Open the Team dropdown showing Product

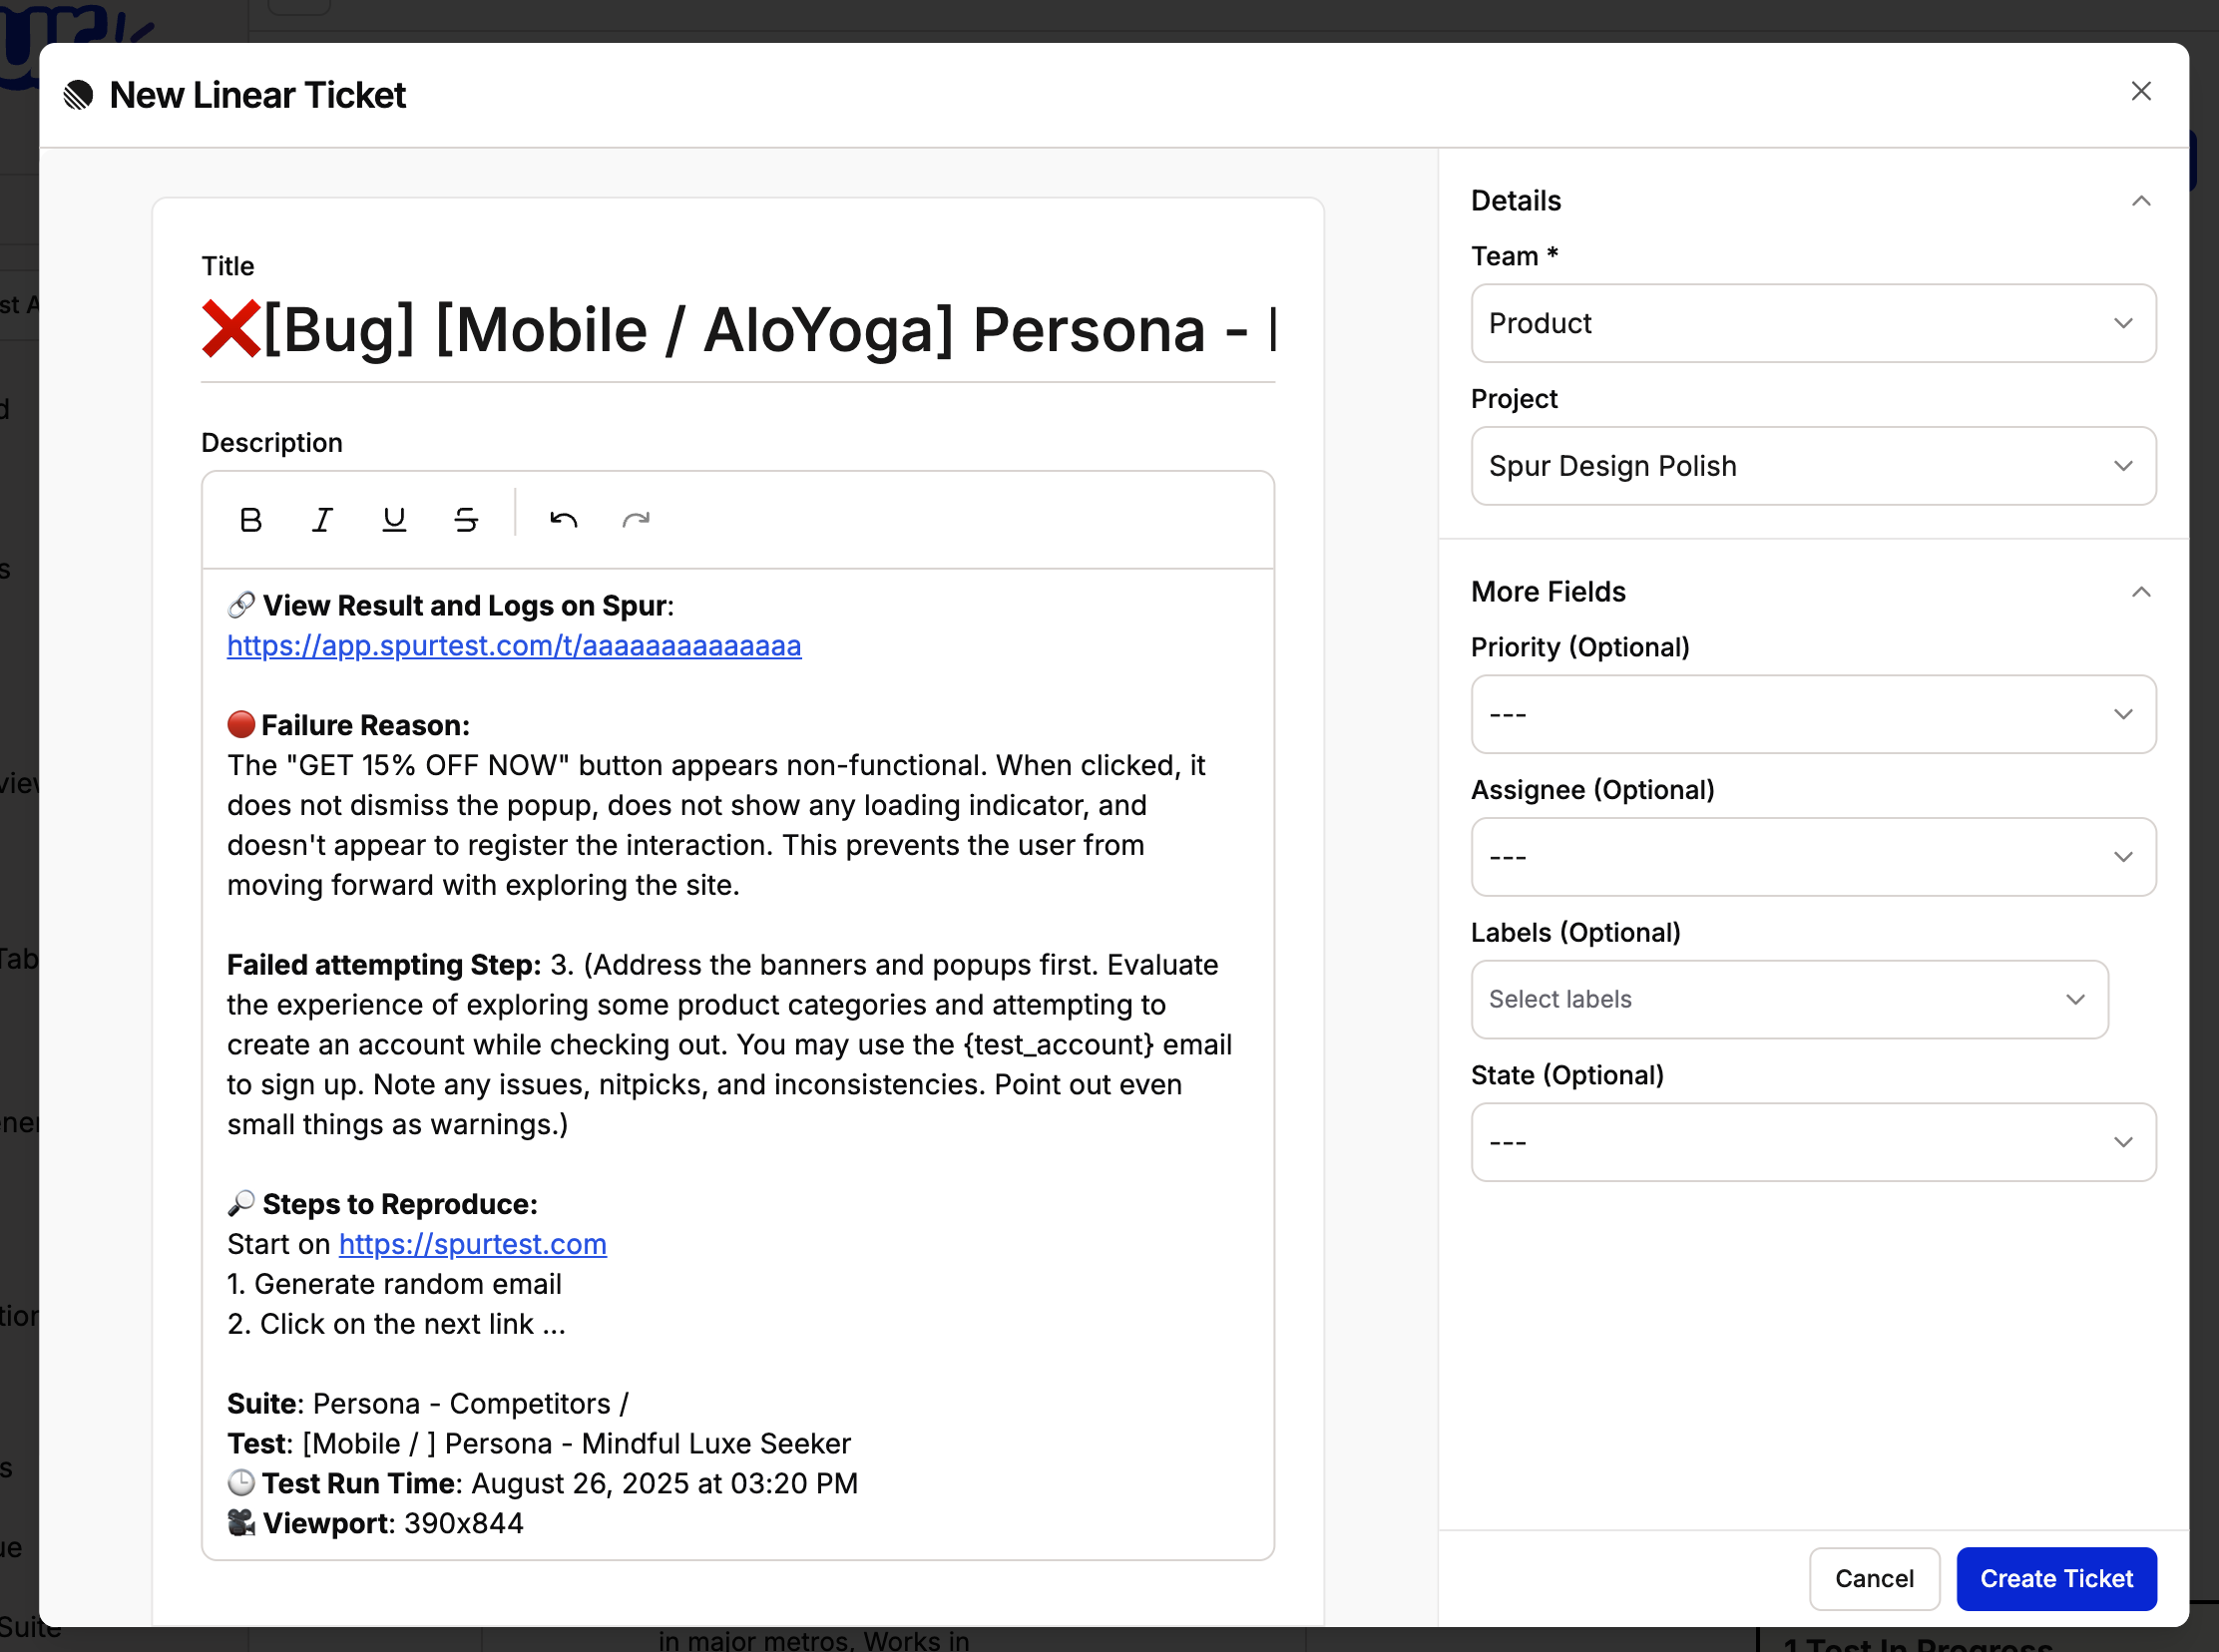pyautogui.click(x=1812, y=324)
